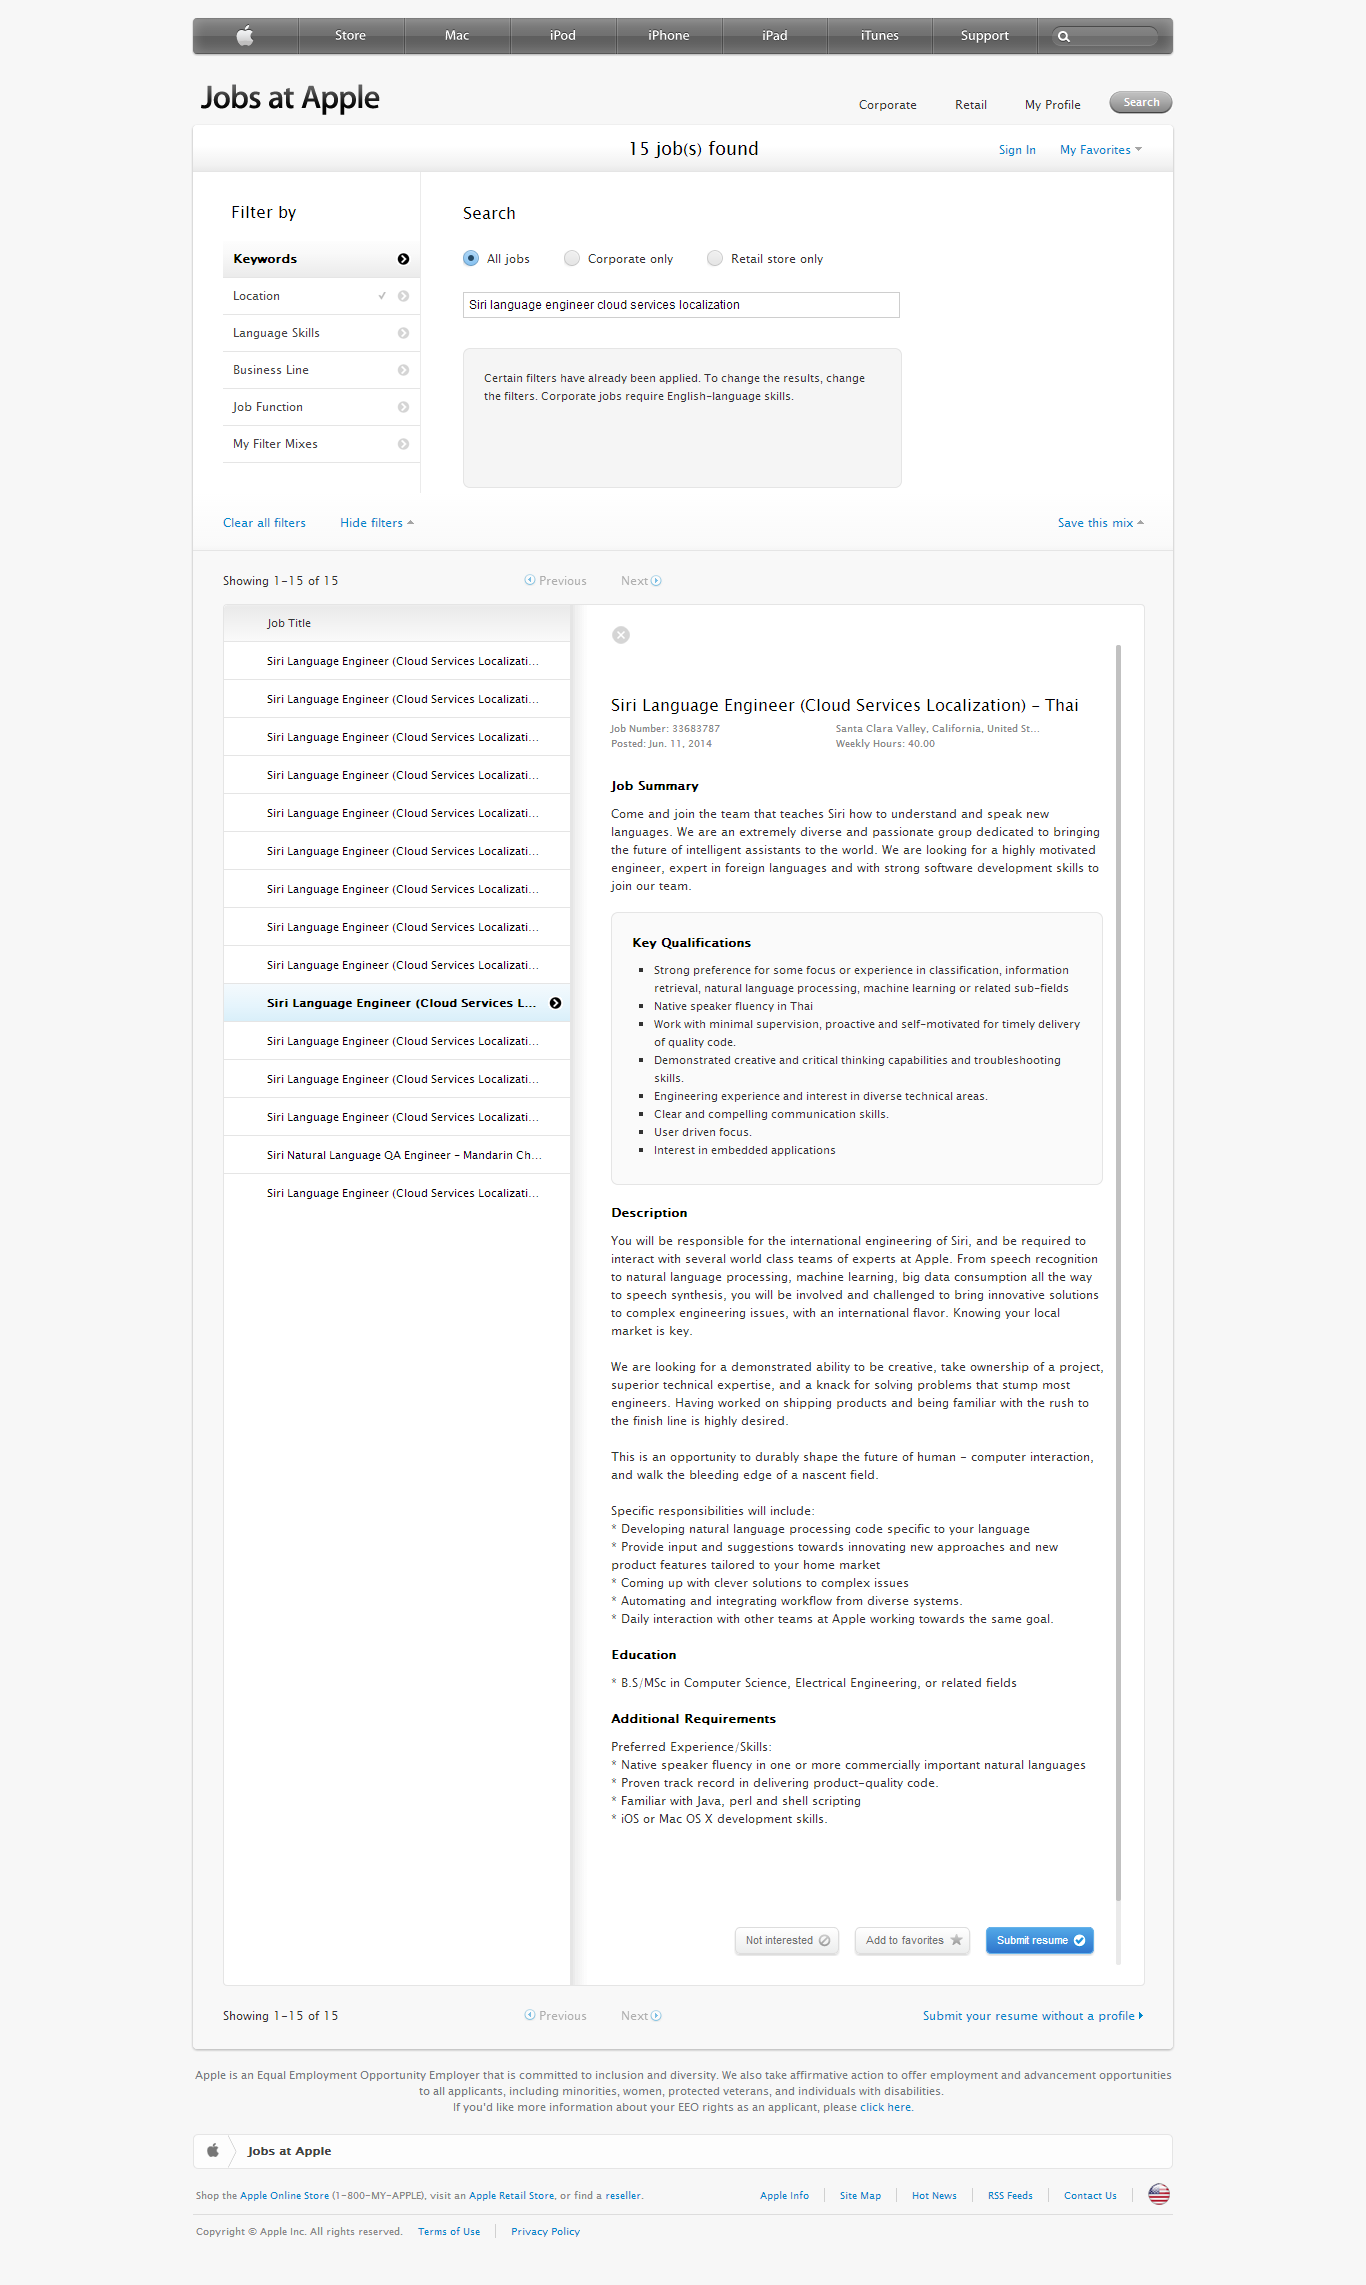1366x2285 pixels.
Task: Click the Search button near My Profile
Action: [1141, 102]
